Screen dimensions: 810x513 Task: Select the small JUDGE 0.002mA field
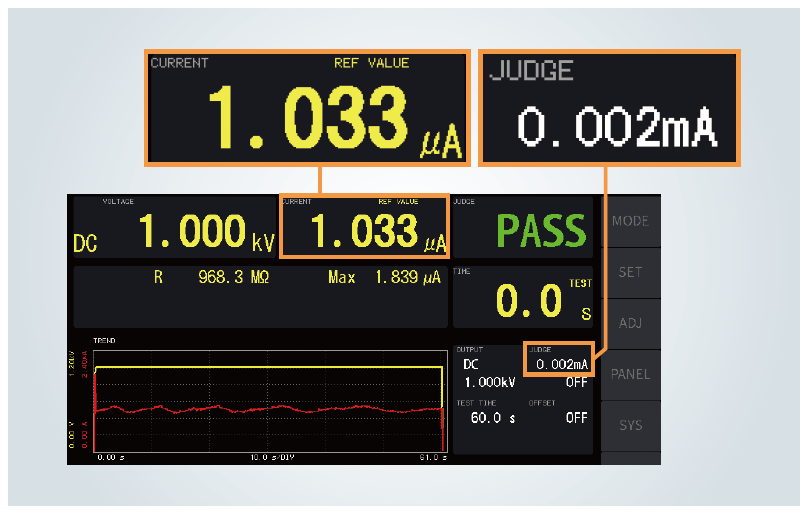(x=559, y=359)
